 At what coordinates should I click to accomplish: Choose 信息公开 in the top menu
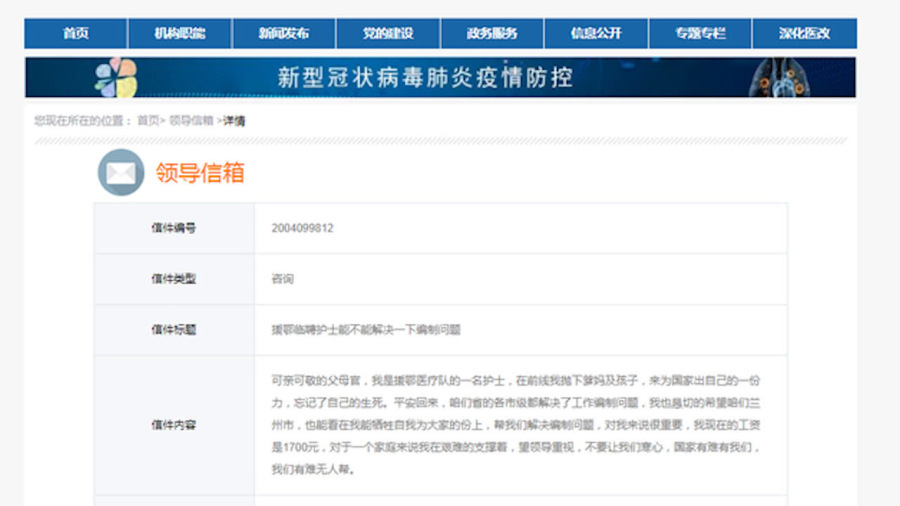596,33
